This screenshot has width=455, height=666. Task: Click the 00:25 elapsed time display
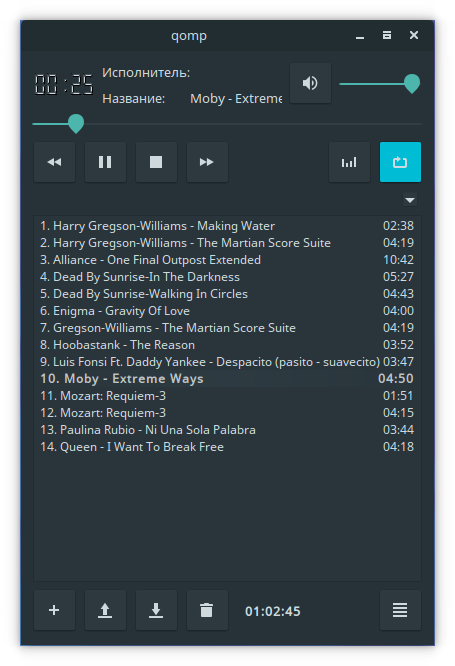click(x=64, y=84)
